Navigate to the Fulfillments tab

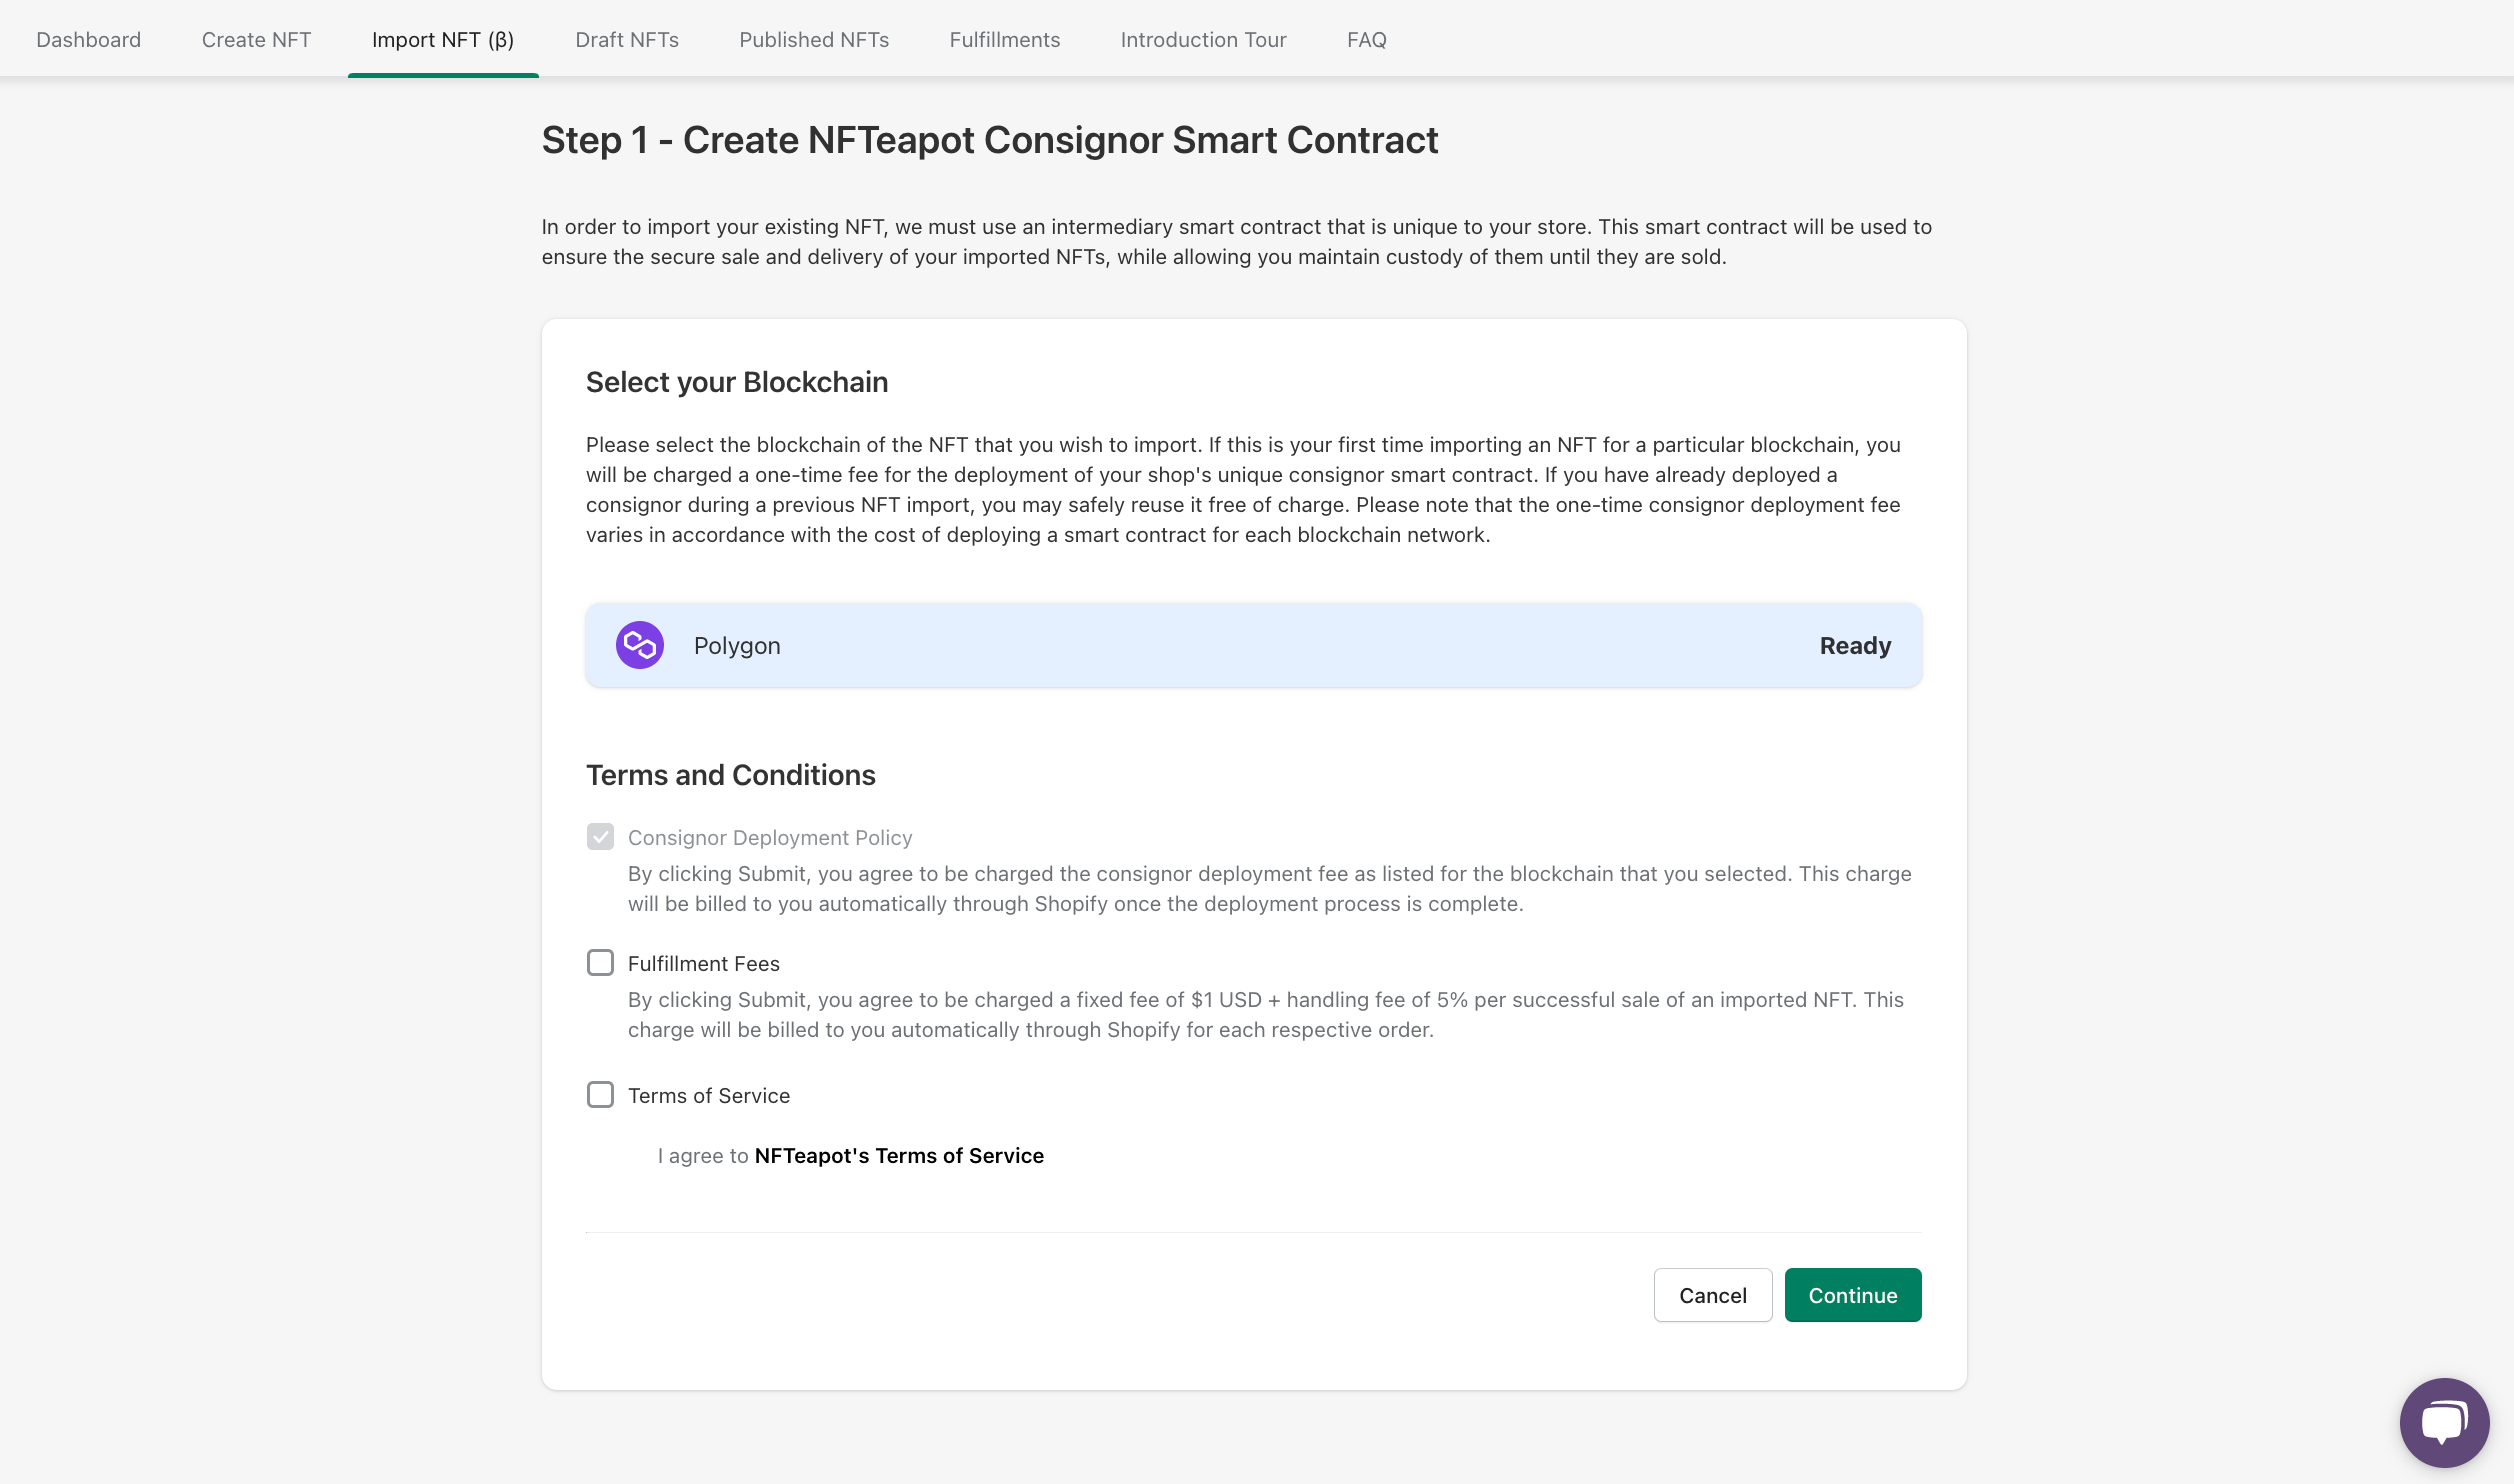tap(1004, 40)
